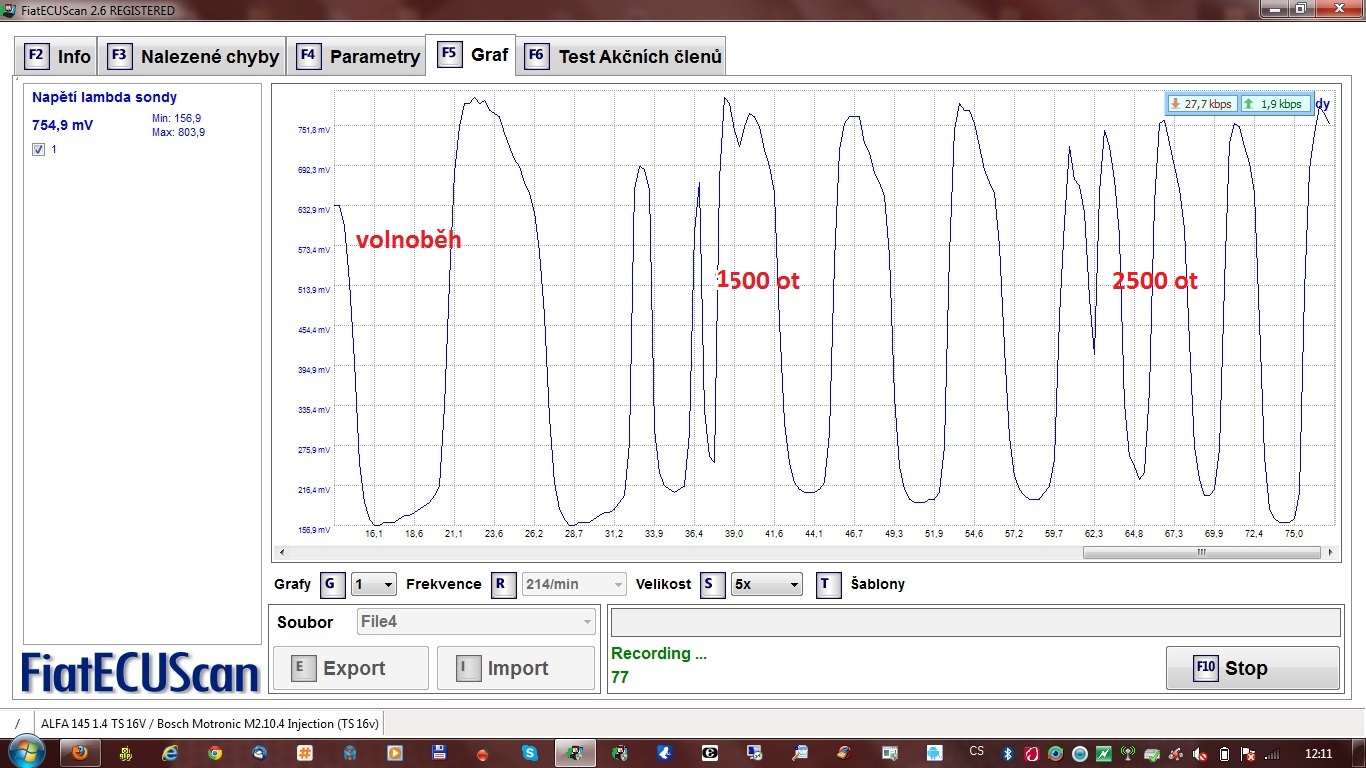The height and width of the screenshot is (768, 1366).
Task: Click the graph's horizontal scrollbar thumb
Action: [1200, 552]
